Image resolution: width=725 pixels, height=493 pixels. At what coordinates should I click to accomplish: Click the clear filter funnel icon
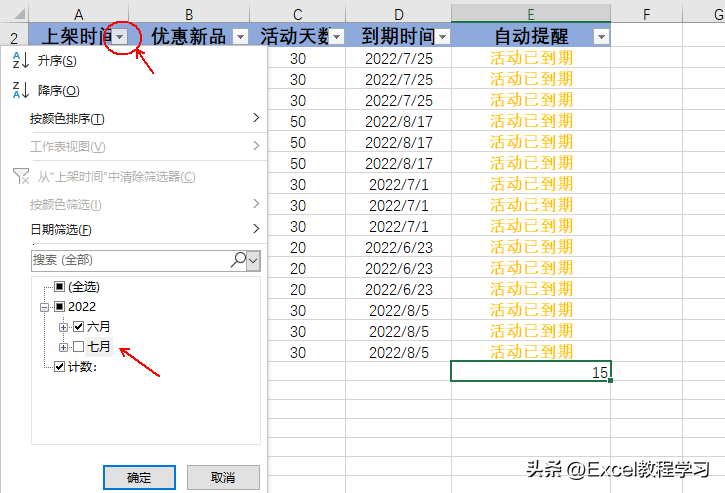coord(21,176)
